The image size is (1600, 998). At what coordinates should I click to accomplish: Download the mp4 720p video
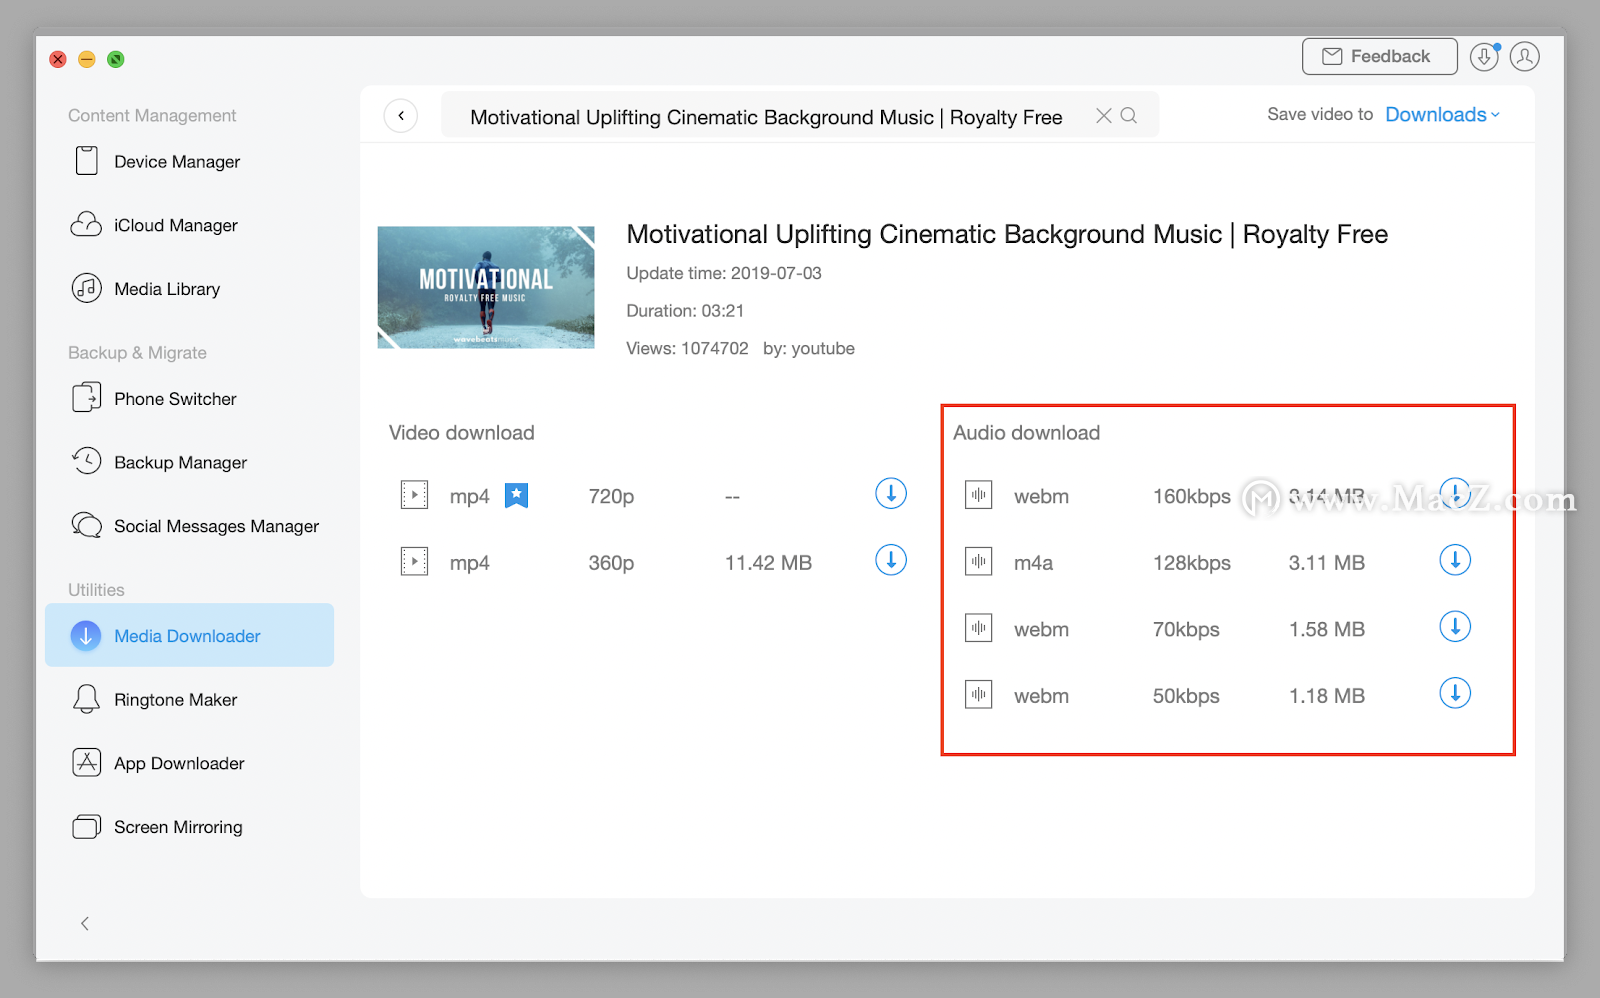point(891,493)
